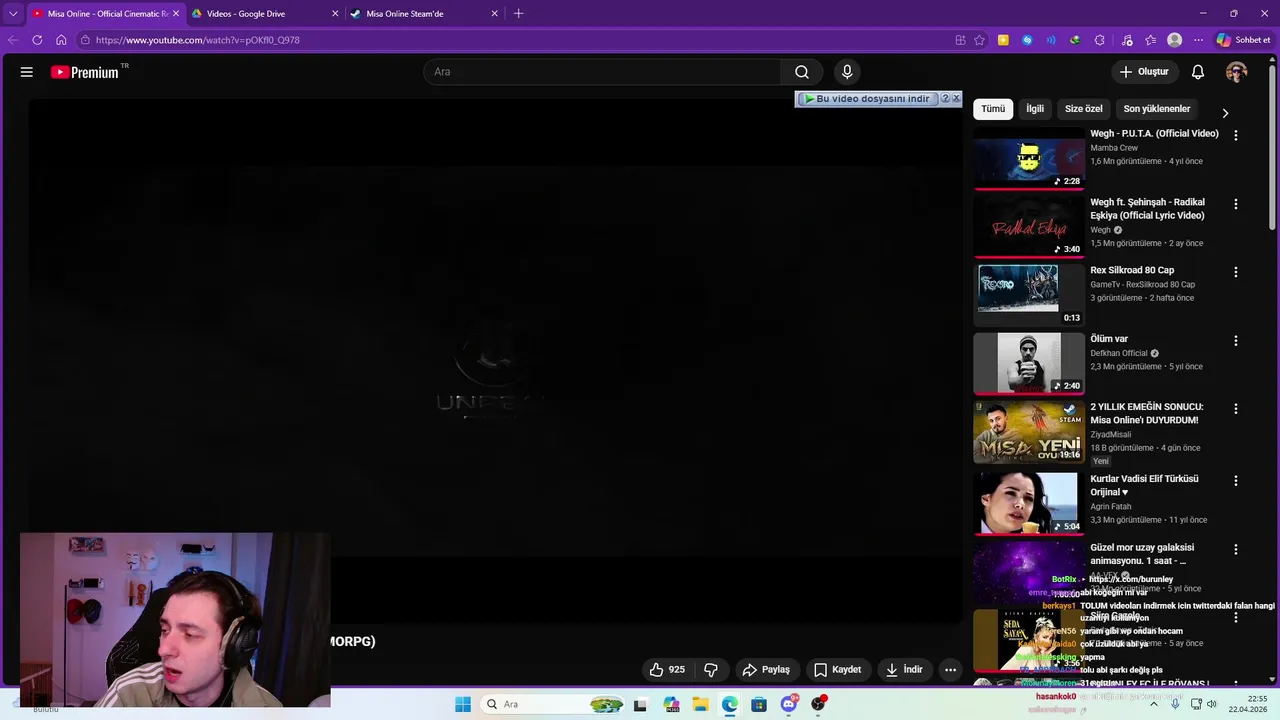Open the Favorites list icon in toolbar
This screenshot has height=720, width=1280.
pos(1150,40)
